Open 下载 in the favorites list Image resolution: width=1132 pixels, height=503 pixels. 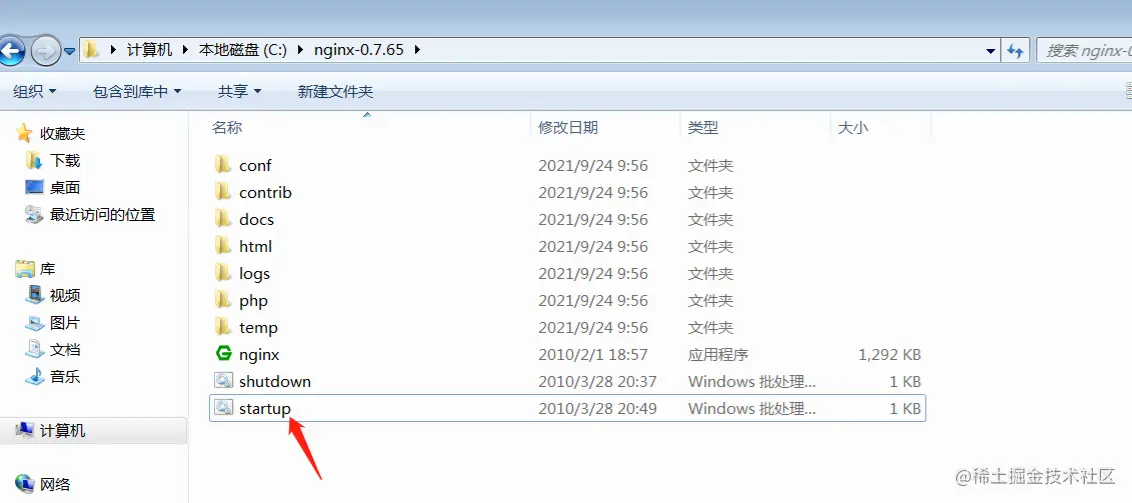65,160
